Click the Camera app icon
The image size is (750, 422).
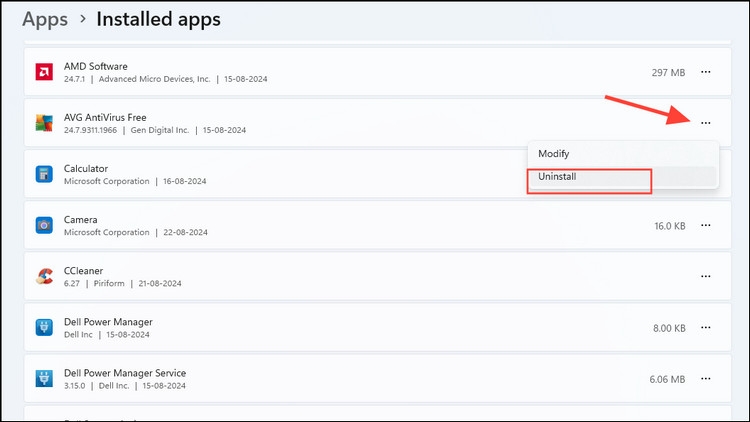(x=44, y=225)
